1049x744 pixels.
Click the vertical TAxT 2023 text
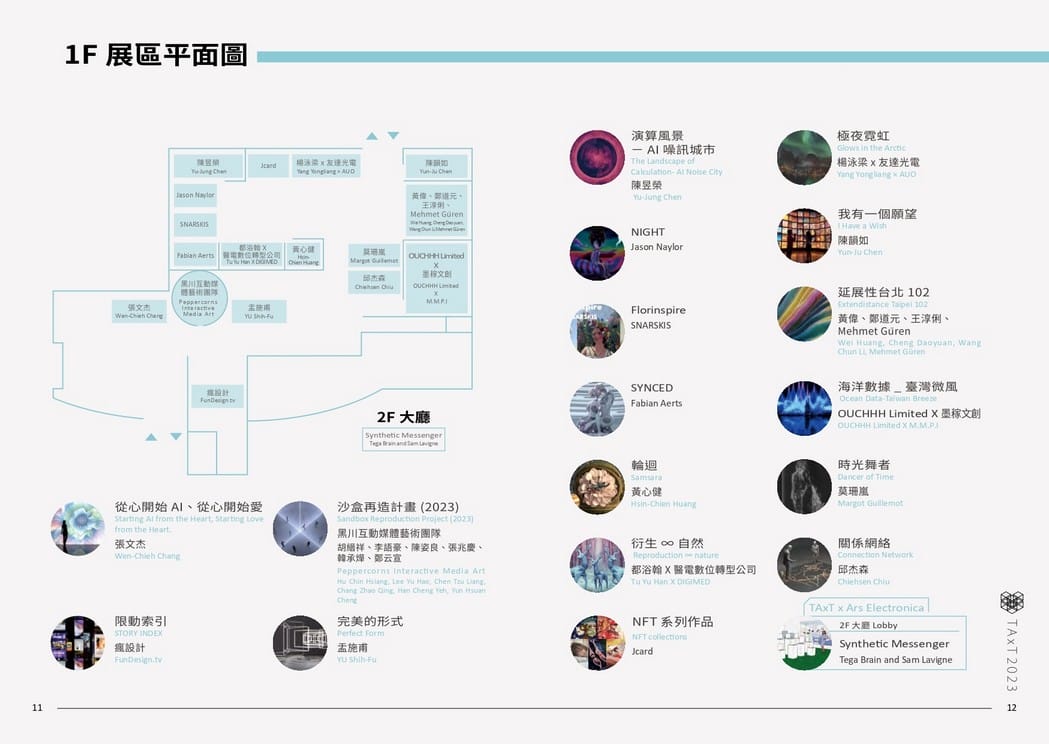coord(1012,656)
